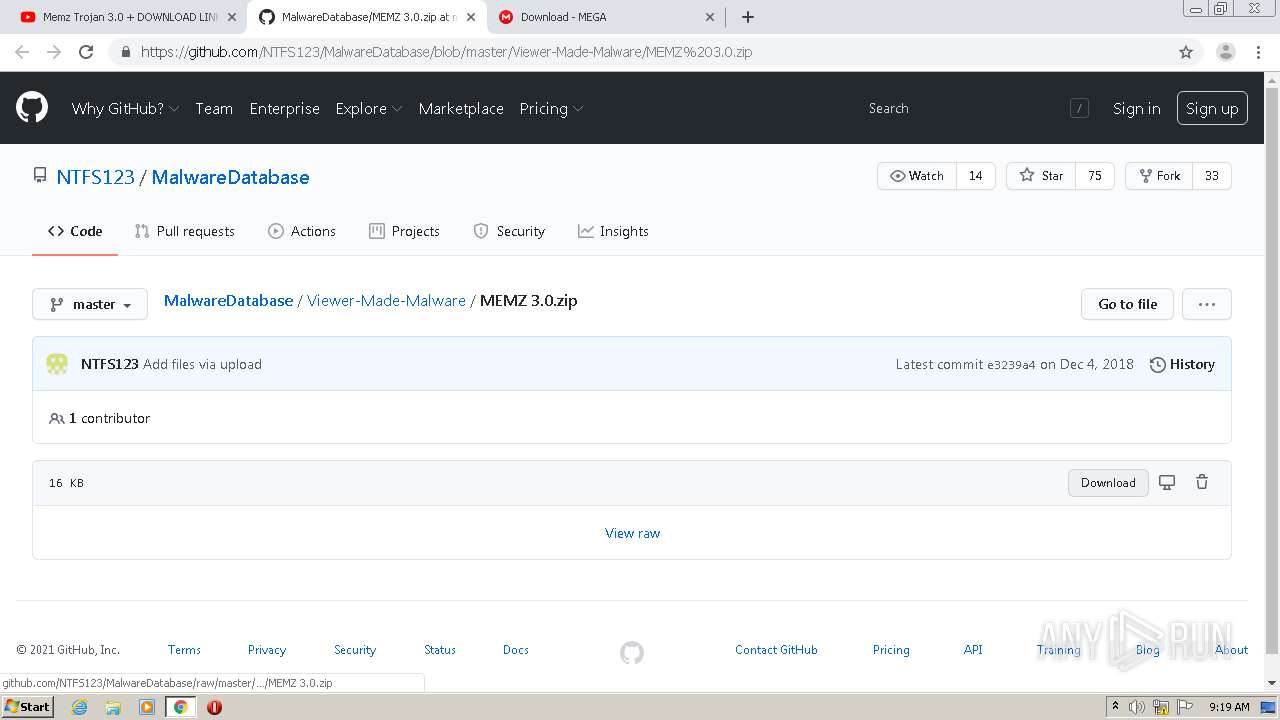Screen dimensions: 1280x720
Task: Open the Insights tab
Action: tap(613, 231)
